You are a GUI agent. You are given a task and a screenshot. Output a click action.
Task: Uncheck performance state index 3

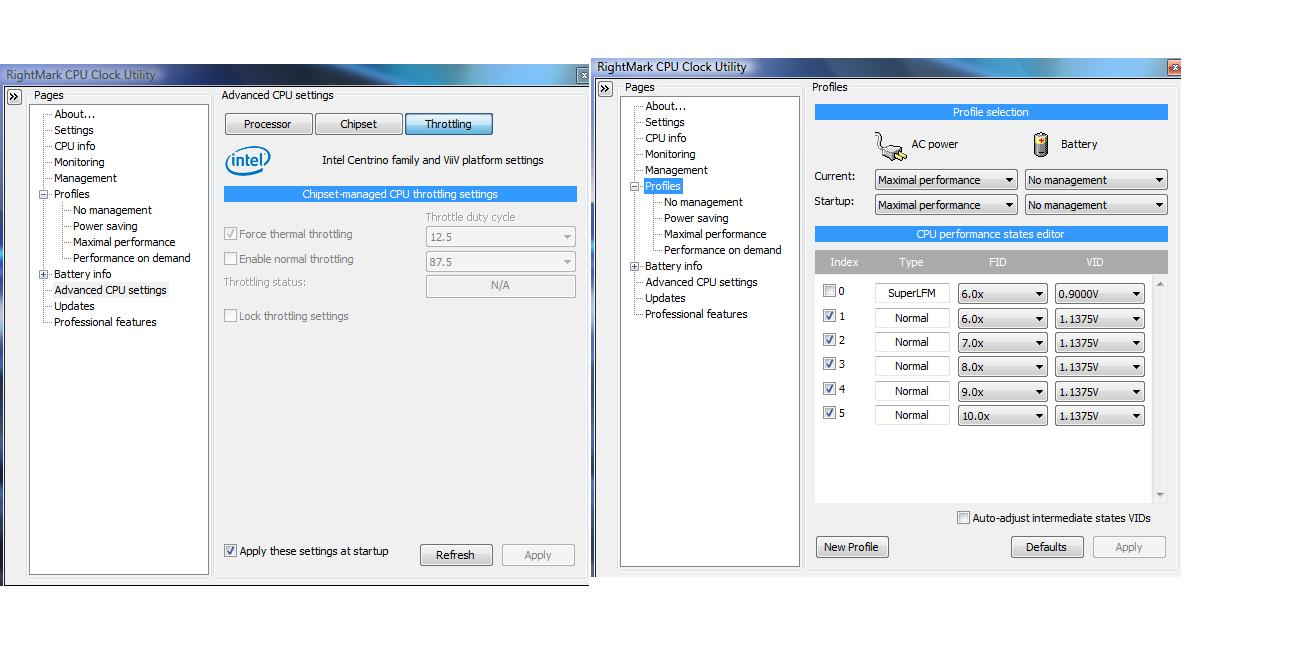[x=829, y=364]
